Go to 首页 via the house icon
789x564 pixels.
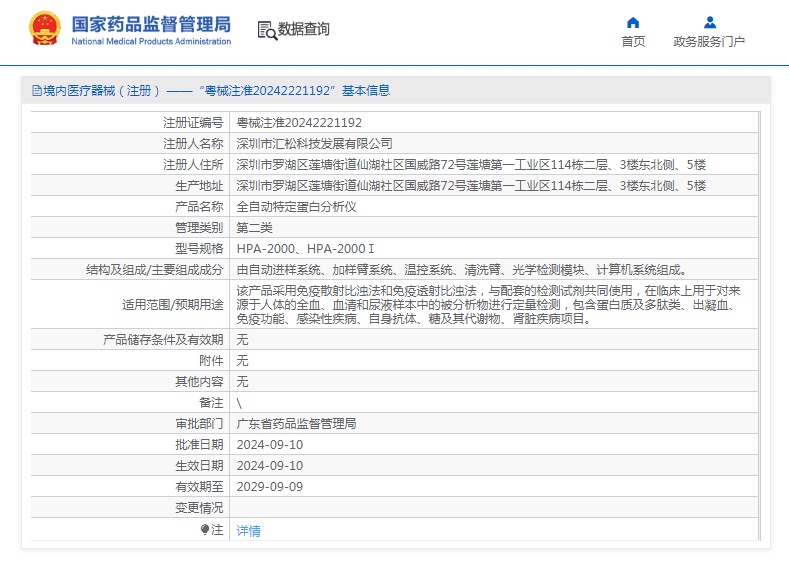[x=633, y=23]
